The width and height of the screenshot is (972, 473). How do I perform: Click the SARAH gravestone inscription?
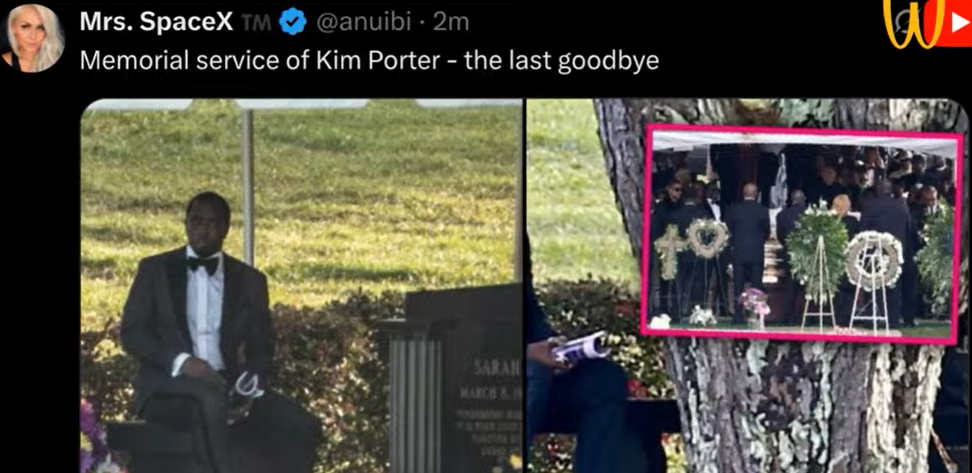click(x=497, y=368)
